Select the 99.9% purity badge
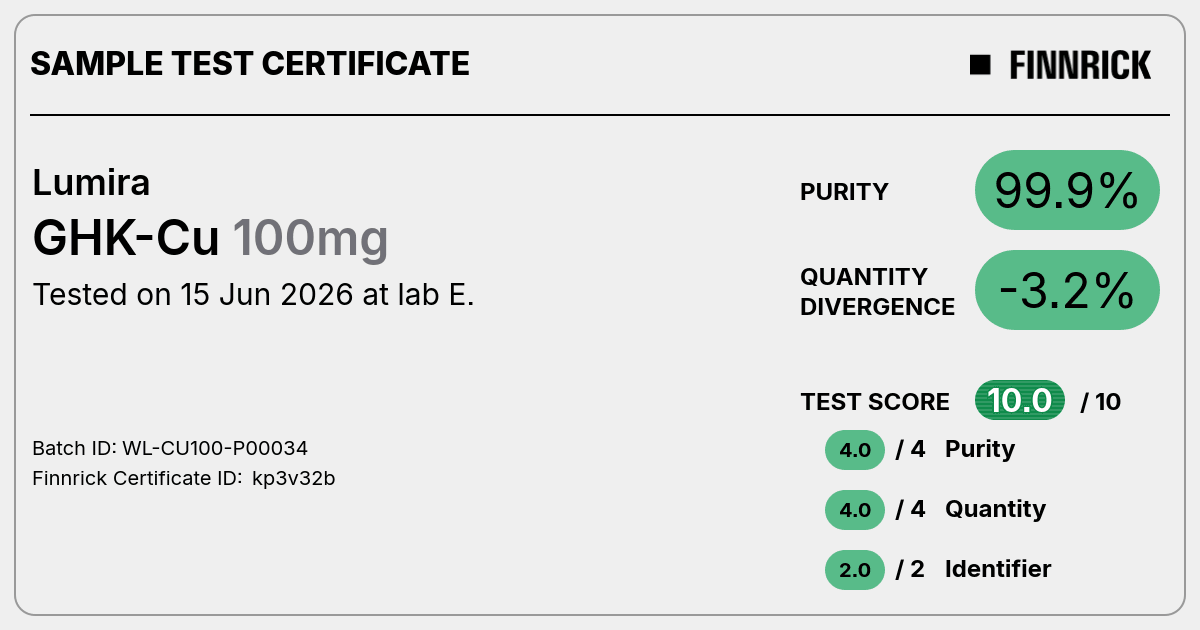The width and height of the screenshot is (1200, 630). point(1067,190)
